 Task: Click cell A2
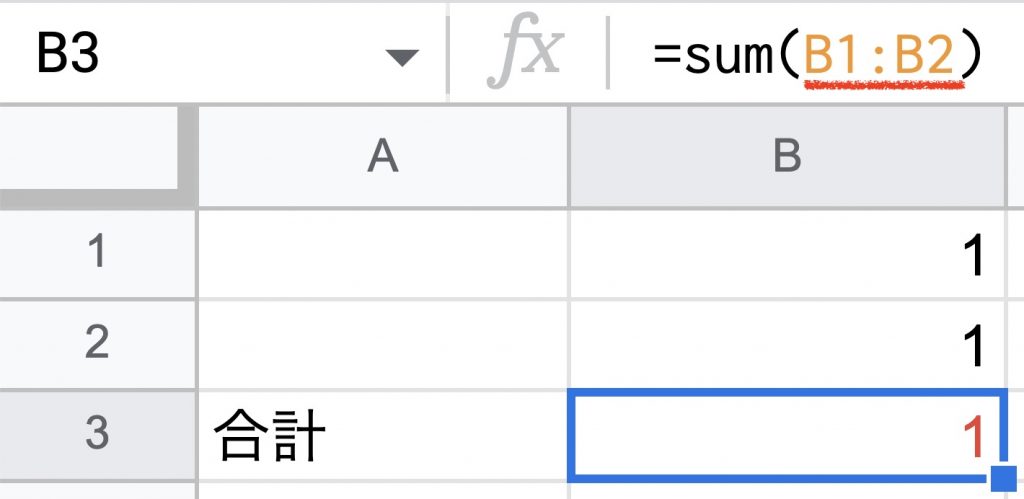tap(383, 342)
